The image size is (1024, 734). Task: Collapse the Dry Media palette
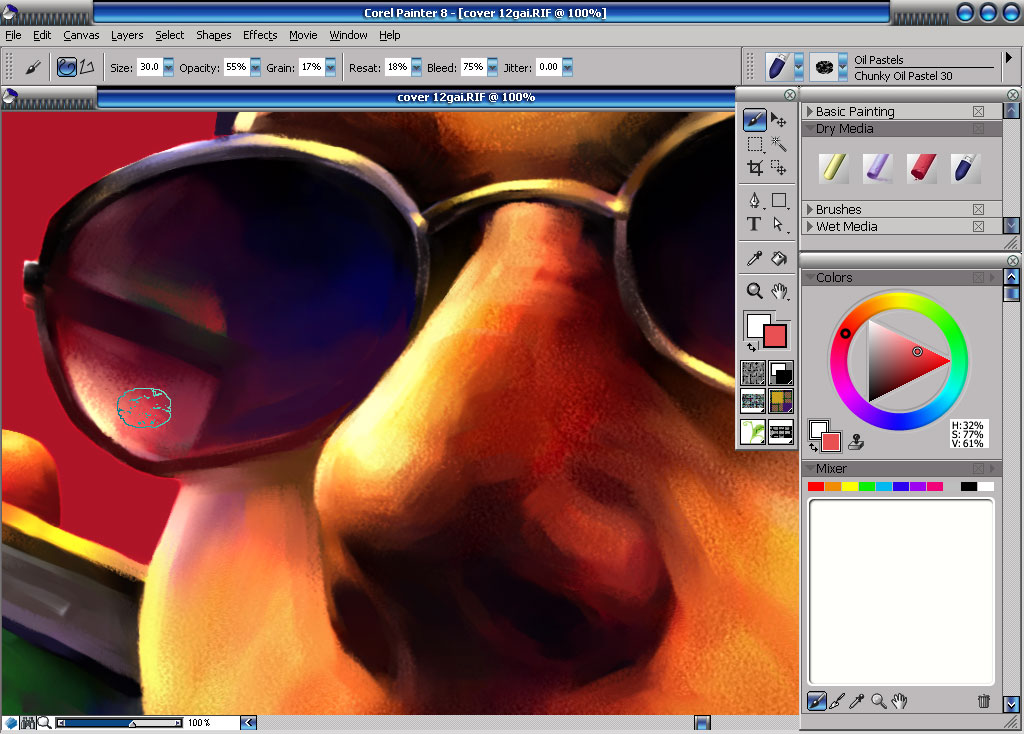pyautogui.click(x=810, y=128)
